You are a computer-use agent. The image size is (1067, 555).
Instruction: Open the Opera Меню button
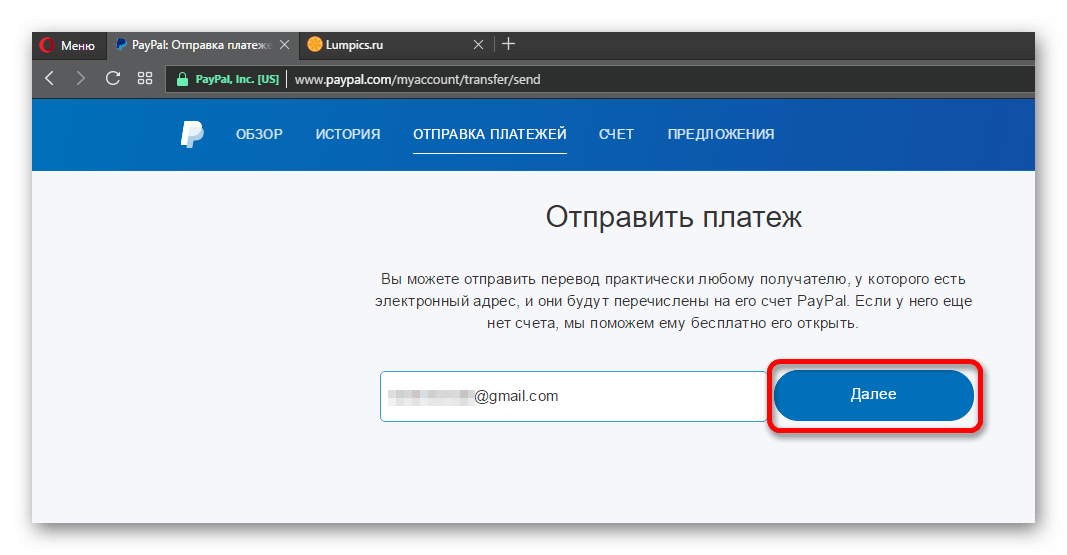(68, 46)
